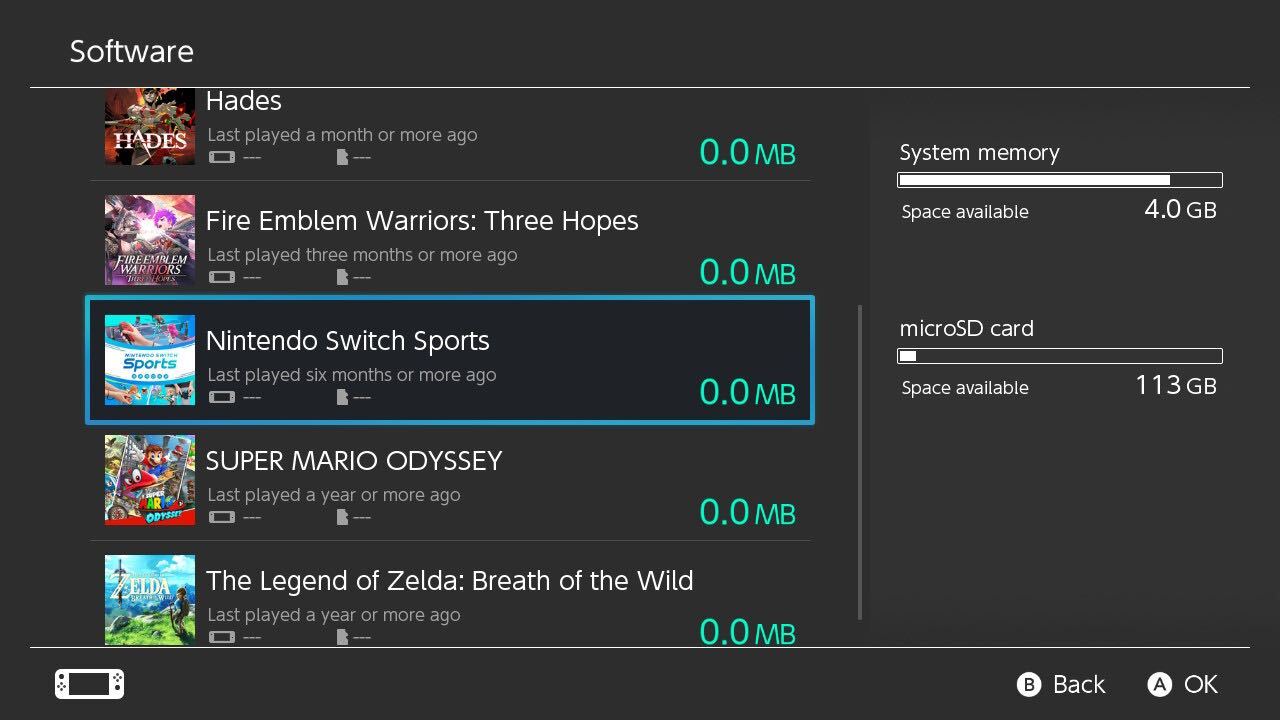1280x720 pixels.
Task: Click Breath of the Wild 0.0 MB size
Action: [x=747, y=633]
